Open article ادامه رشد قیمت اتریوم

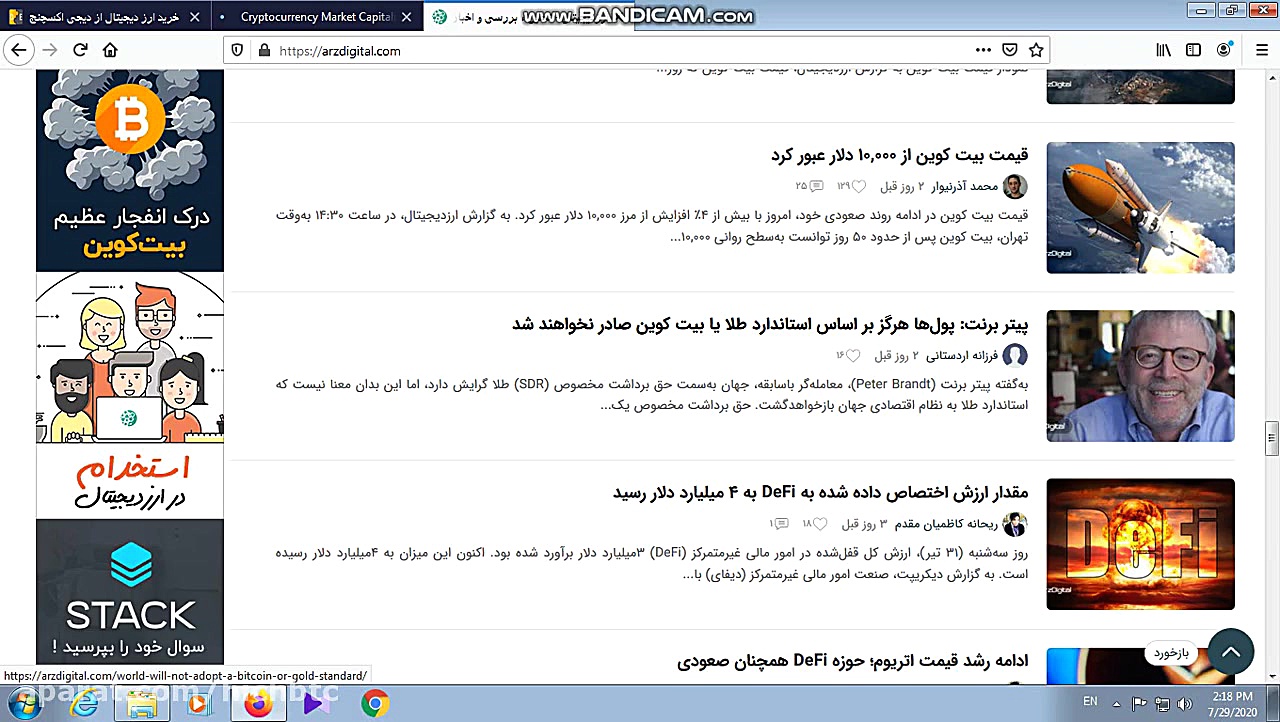852,661
